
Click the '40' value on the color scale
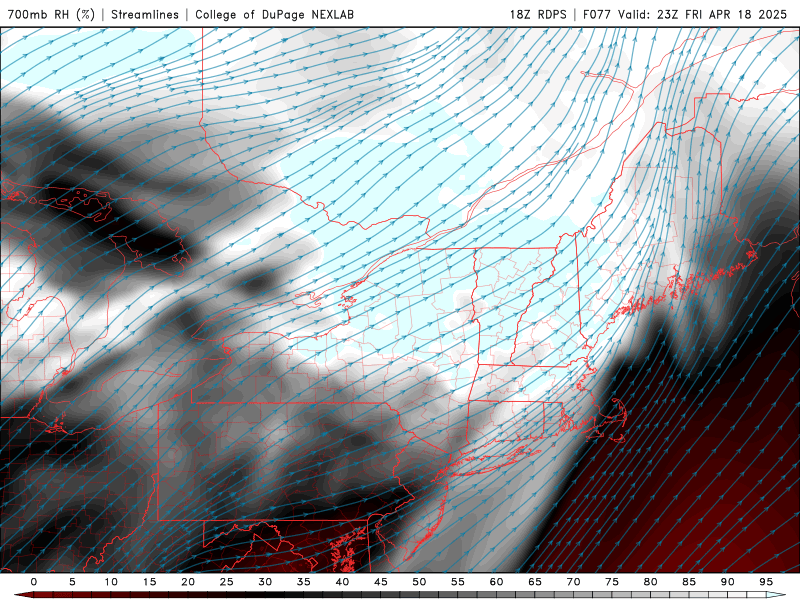click(342, 582)
